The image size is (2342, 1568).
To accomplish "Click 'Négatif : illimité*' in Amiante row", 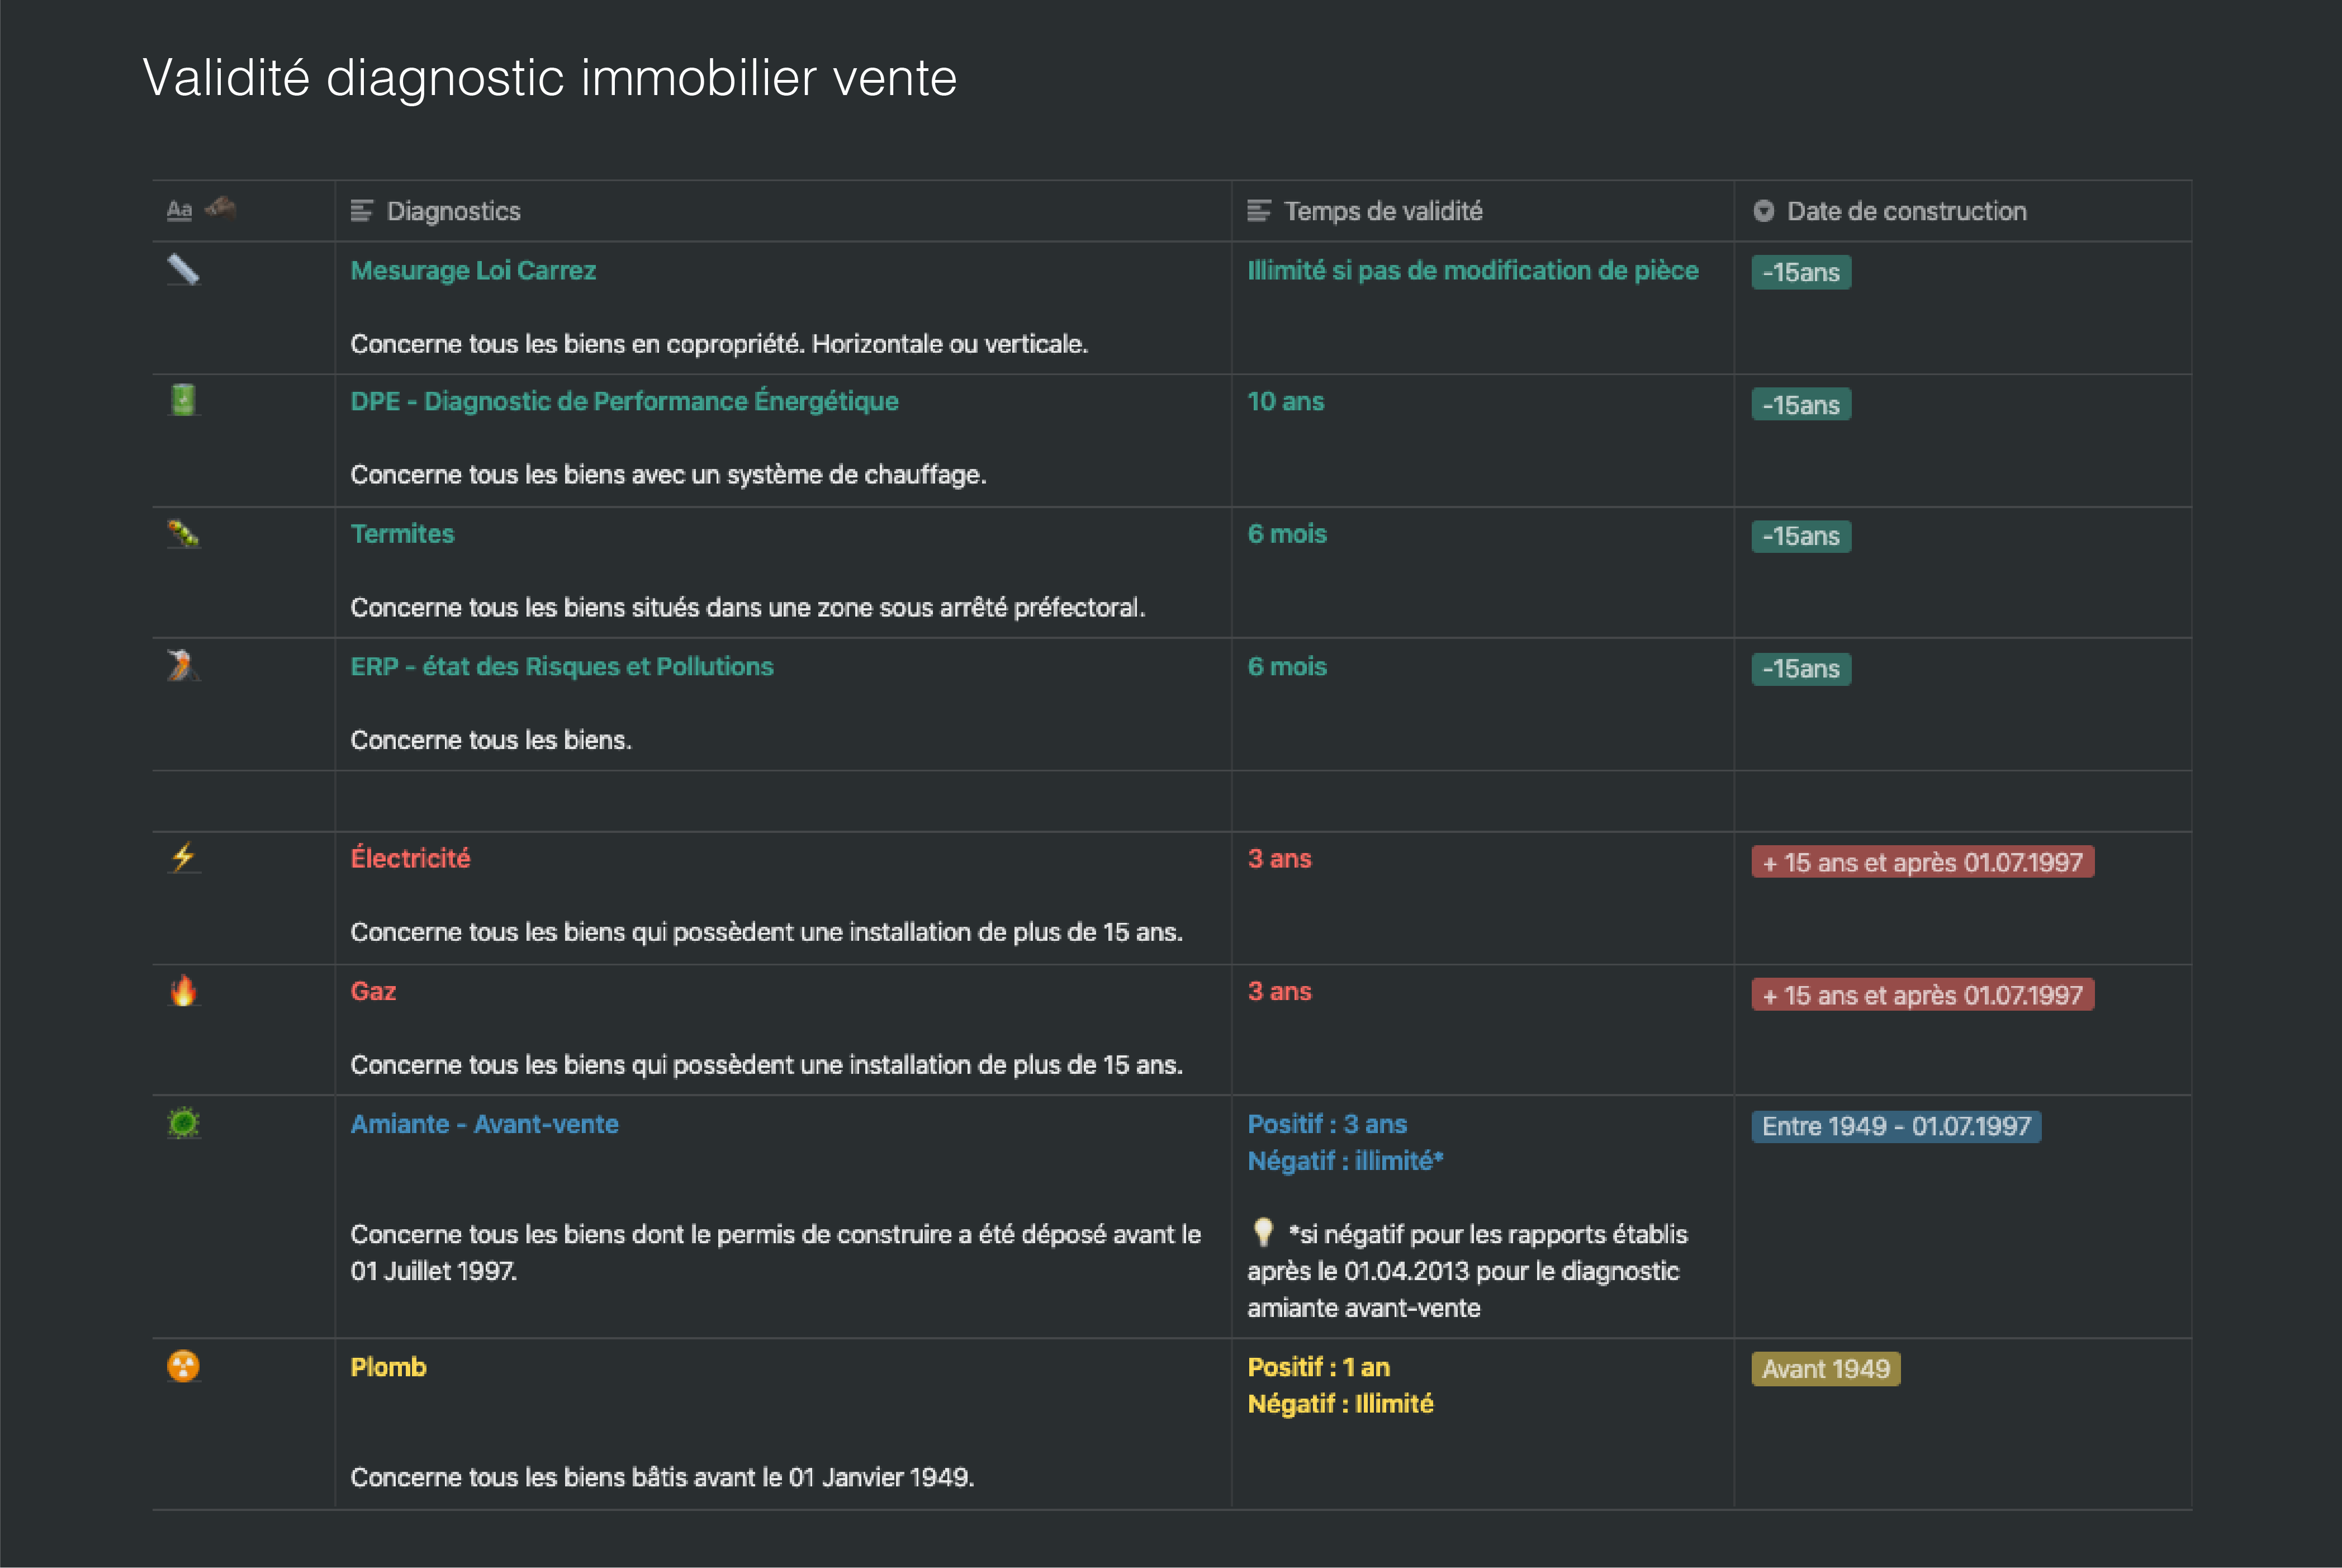I will tap(1345, 1161).
